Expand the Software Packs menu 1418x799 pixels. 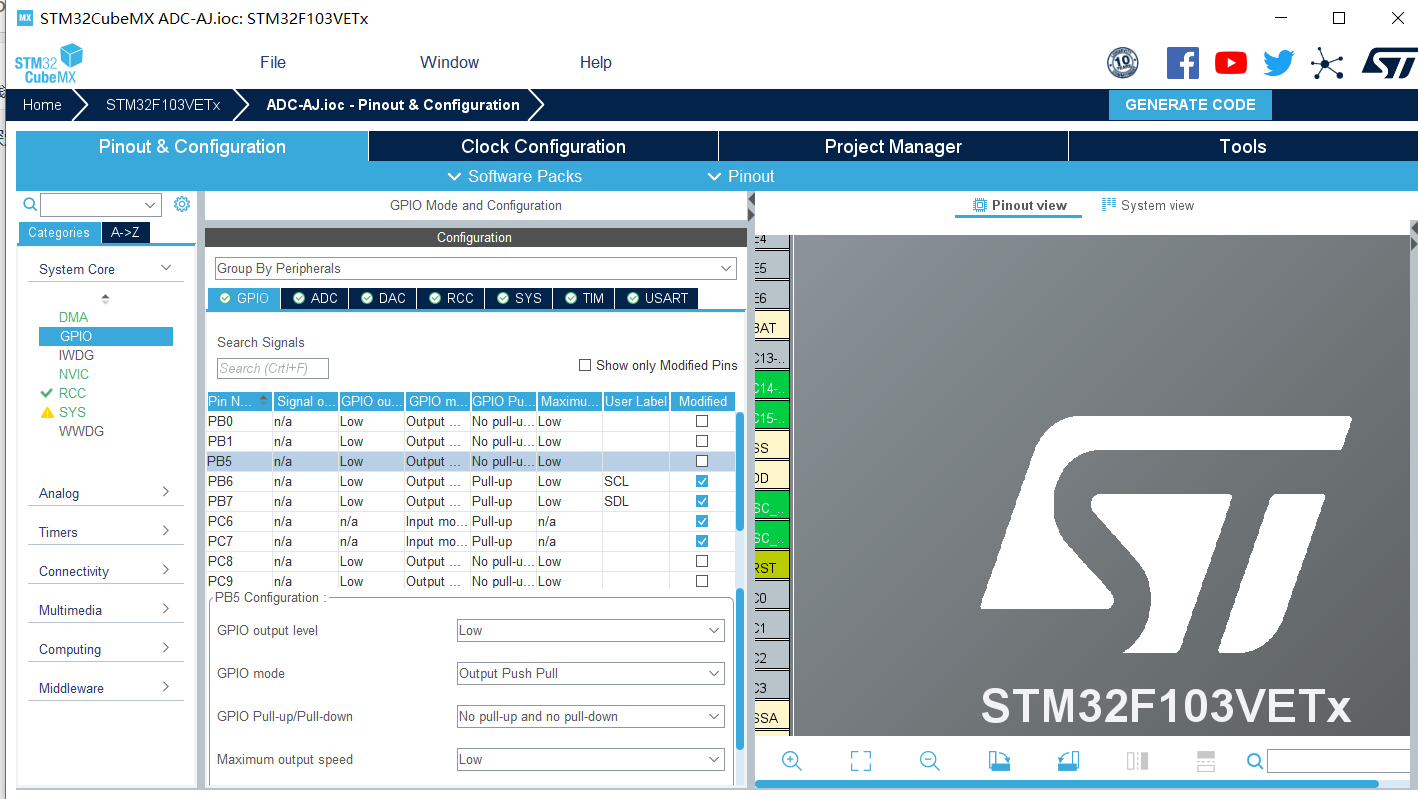click(514, 176)
